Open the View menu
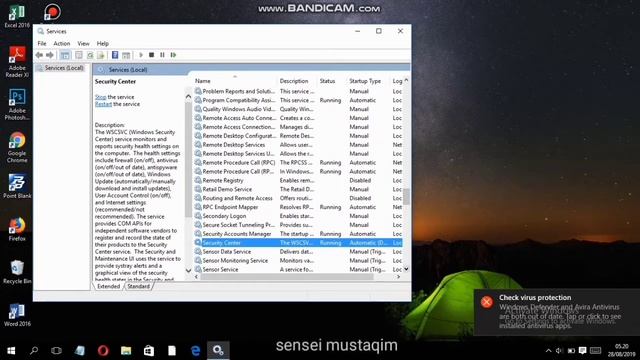This screenshot has height=360, width=640. tap(83, 43)
